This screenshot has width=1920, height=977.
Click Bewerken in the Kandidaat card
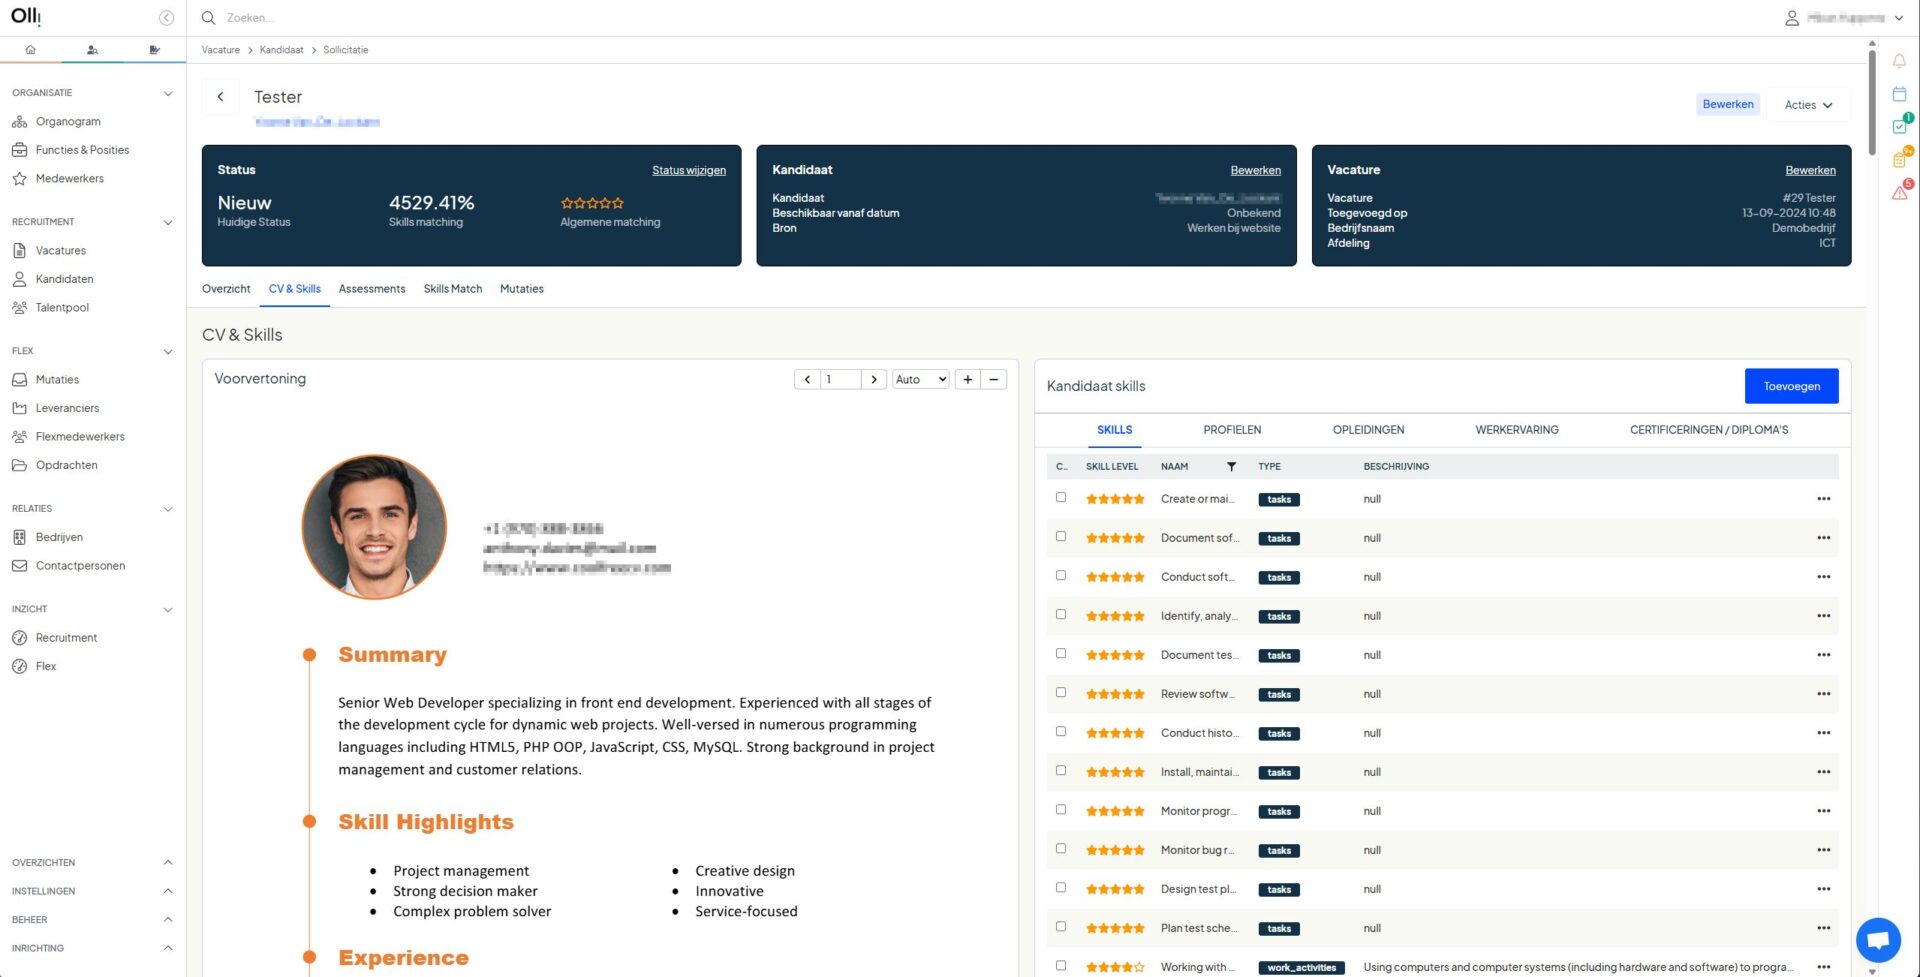1256,171
